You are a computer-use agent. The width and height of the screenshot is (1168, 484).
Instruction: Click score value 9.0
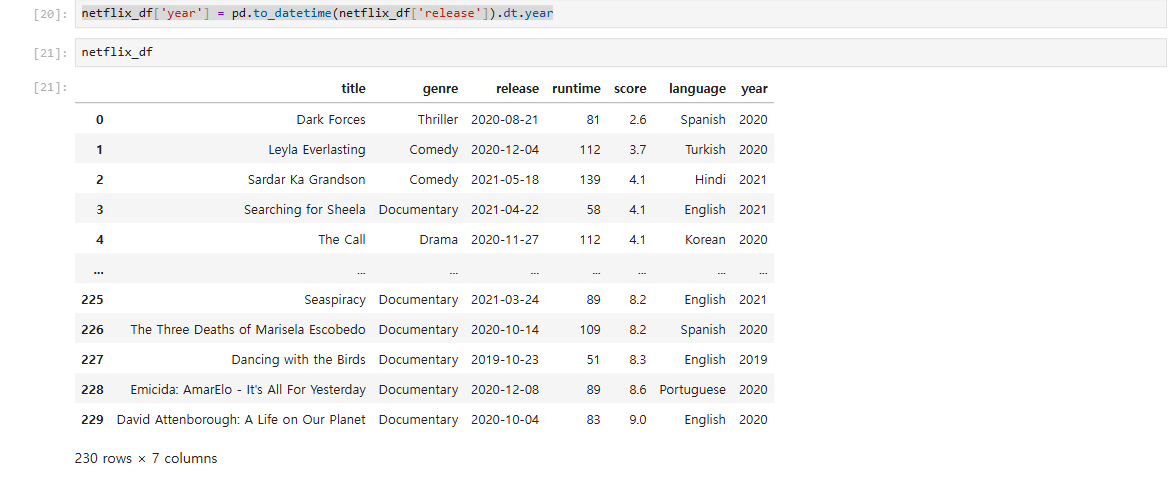(x=638, y=419)
